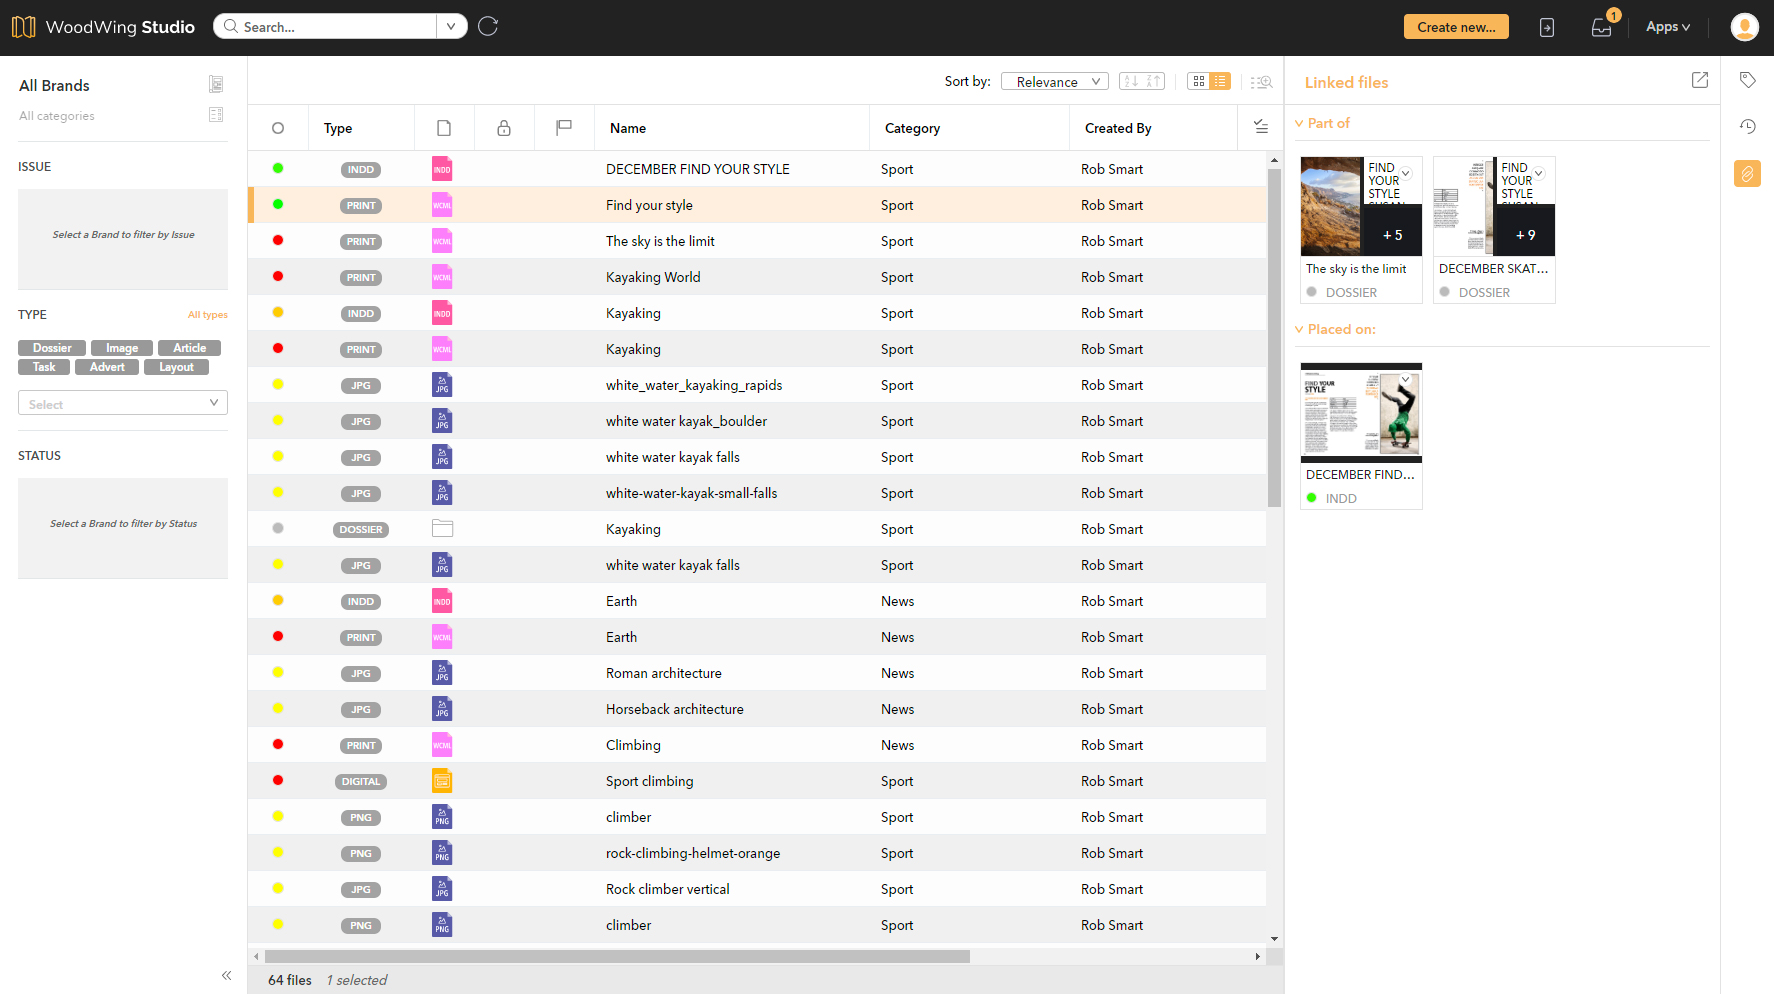Open selection in a new window
The image size is (1774, 994).
tap(1699, 80)
